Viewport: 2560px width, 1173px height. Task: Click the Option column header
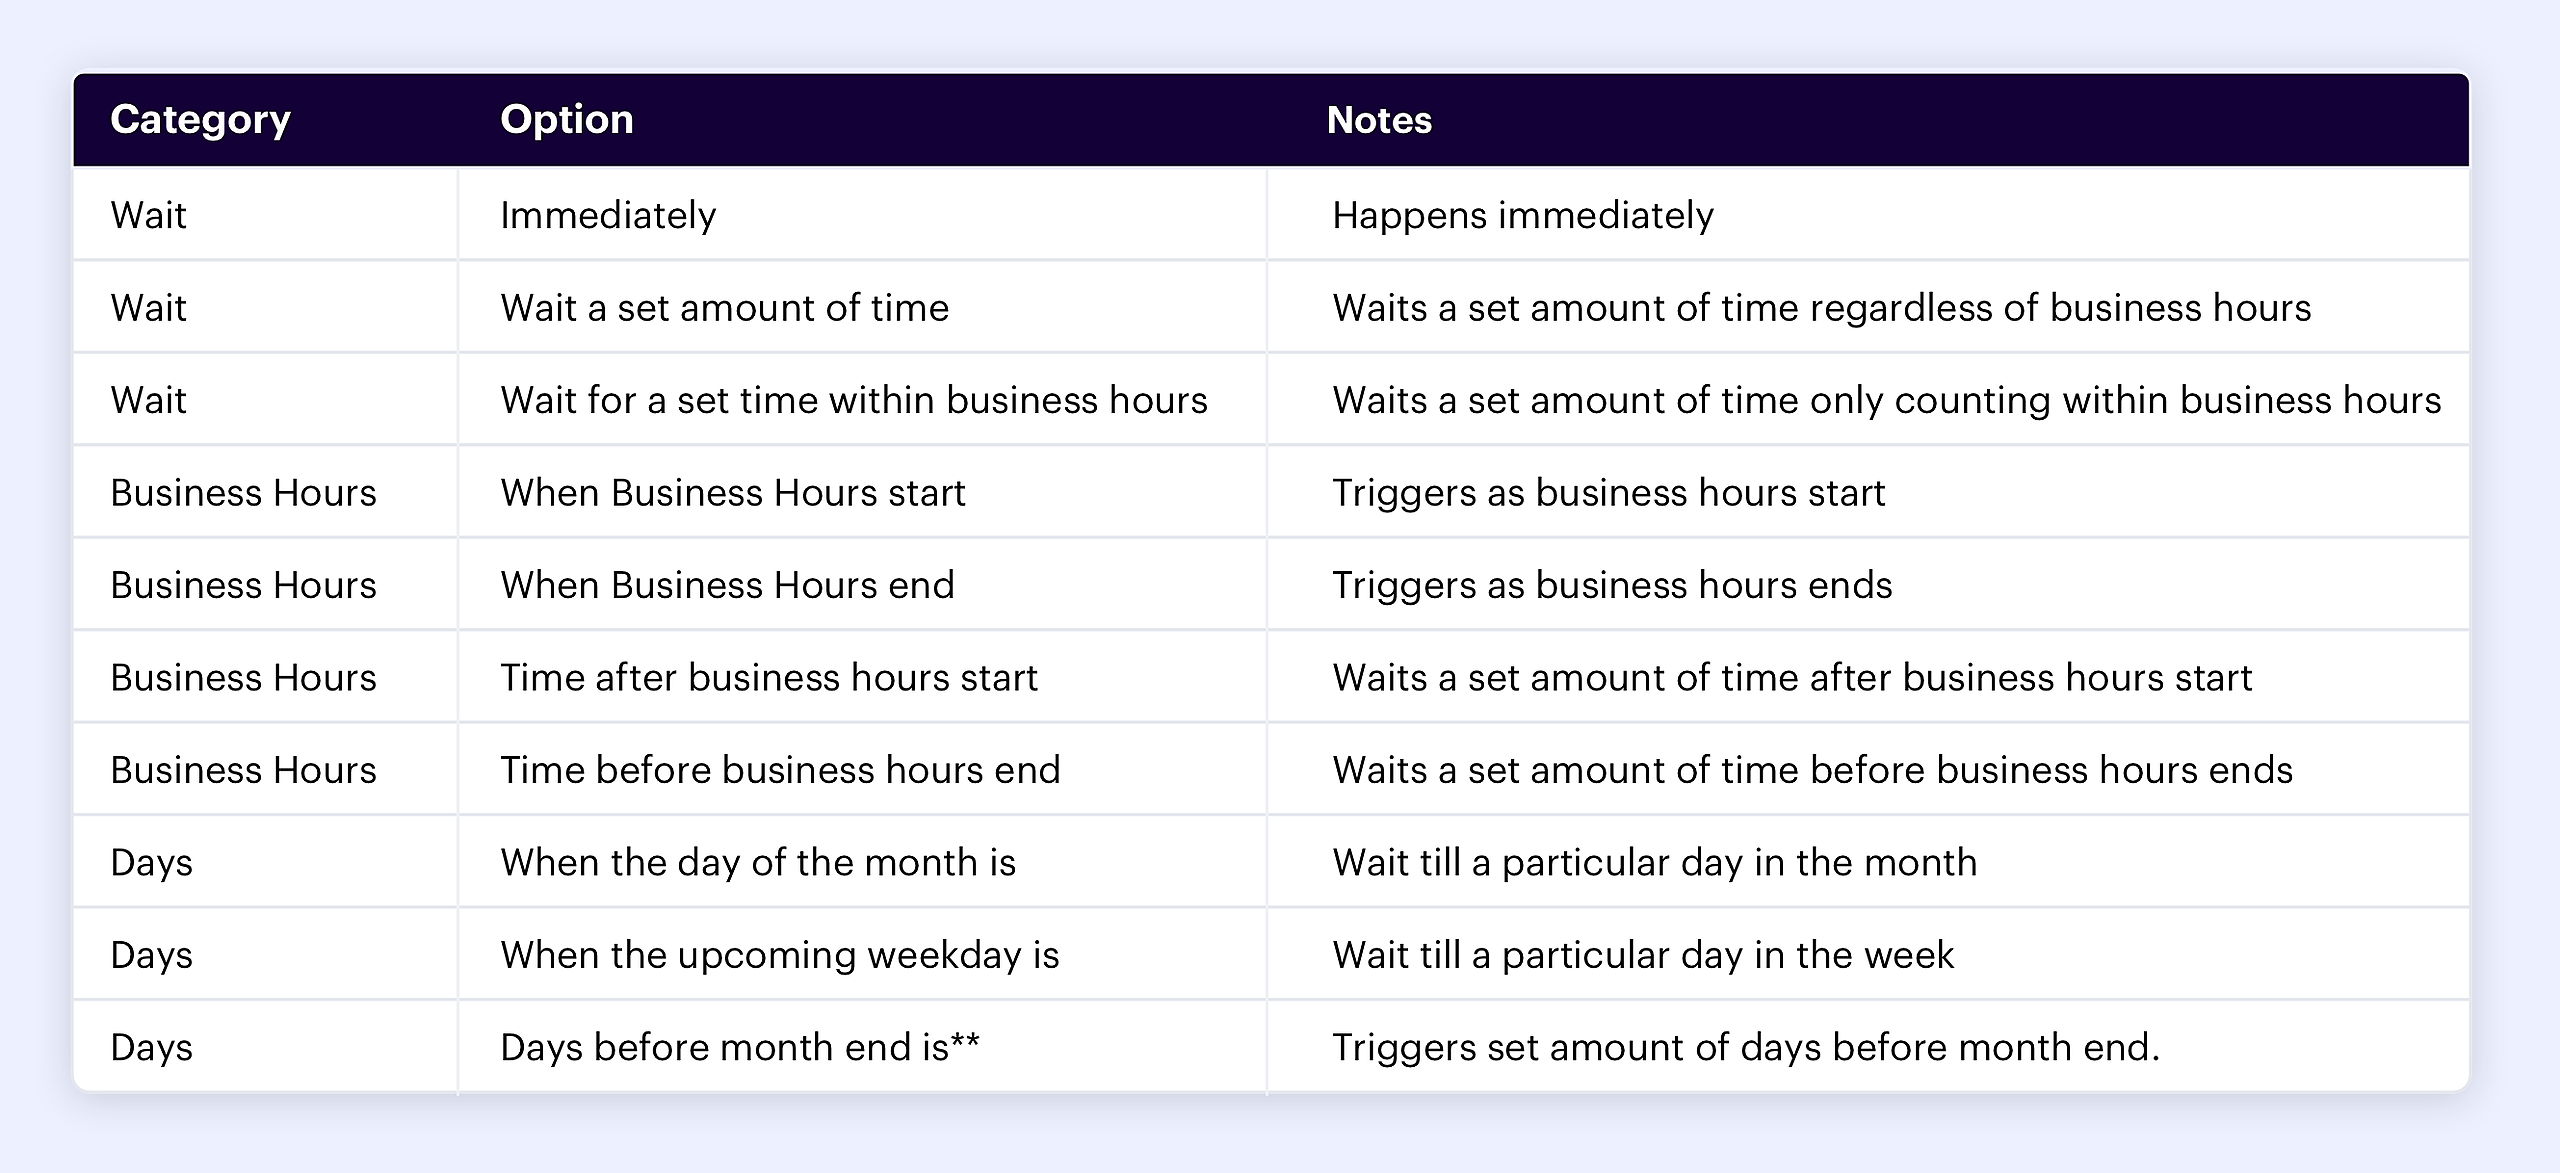tap(567, 120)
